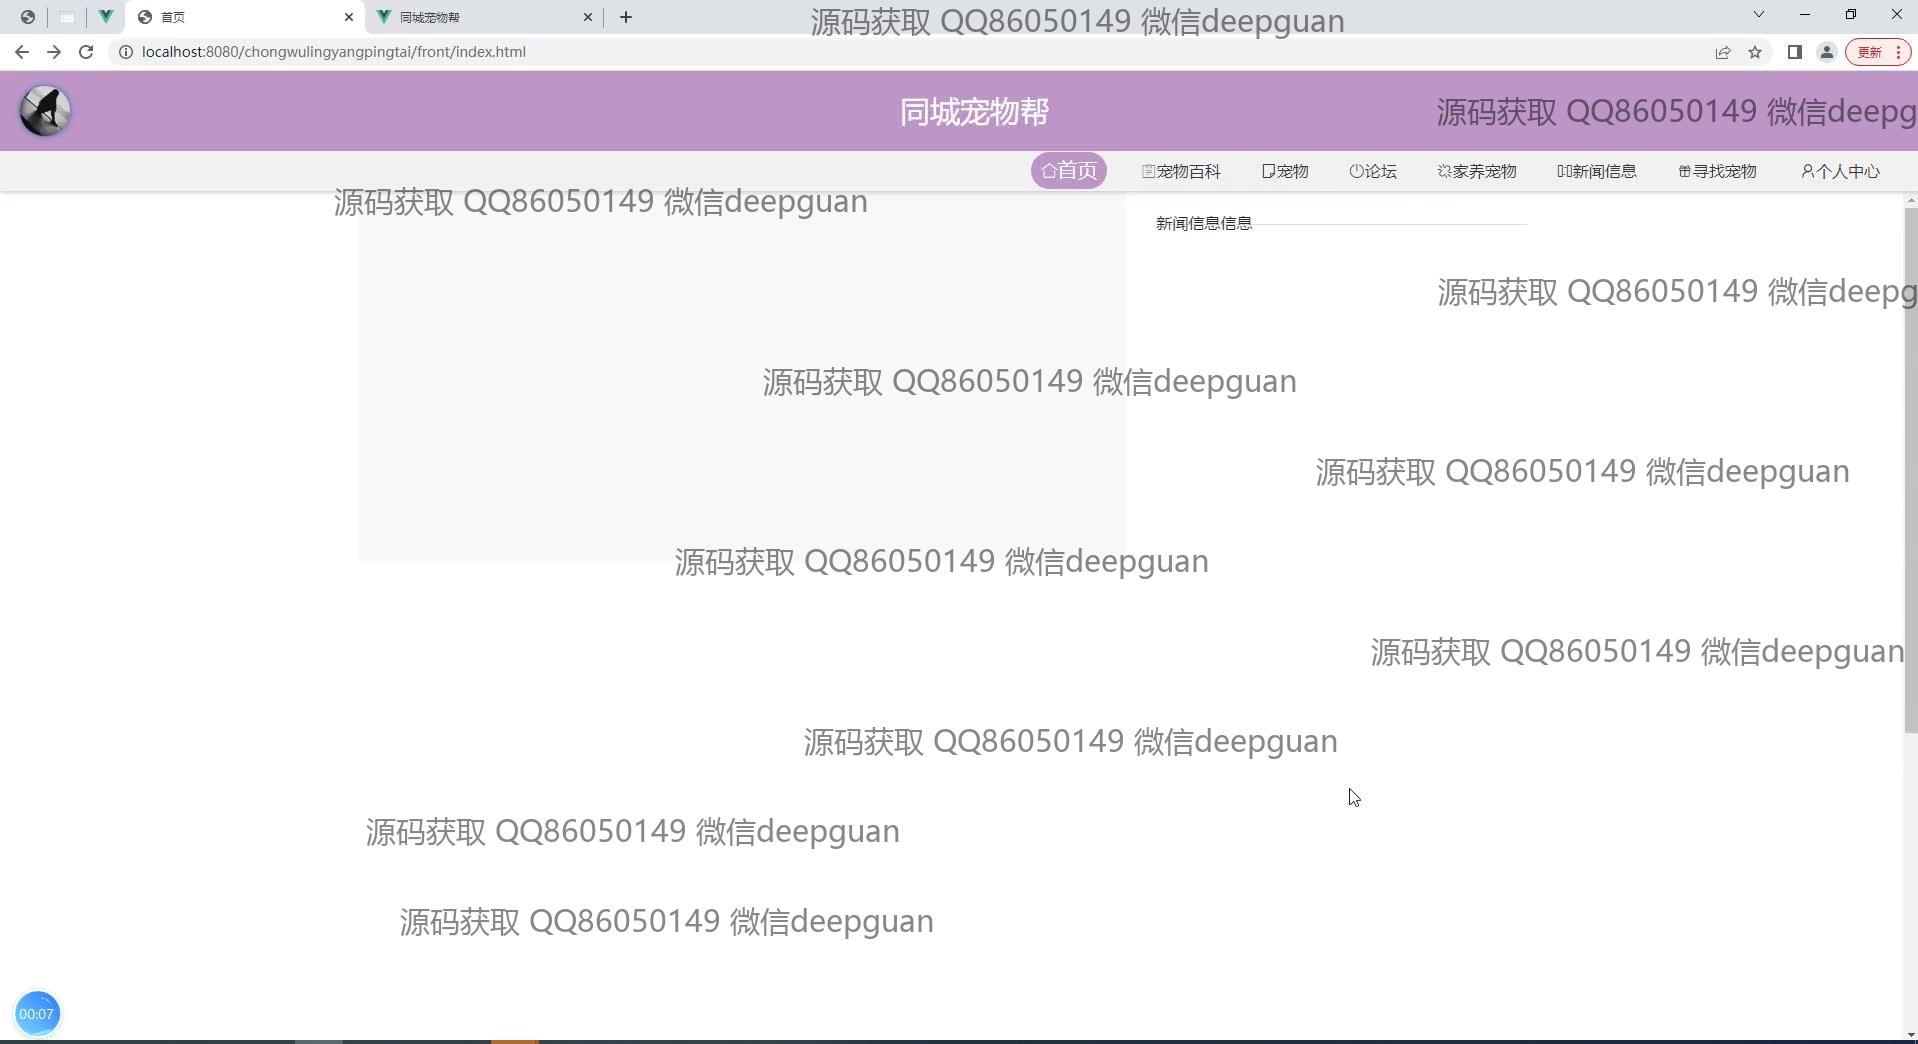
Task: Select 首页 in navigation menu
Action: [1068, 171]
